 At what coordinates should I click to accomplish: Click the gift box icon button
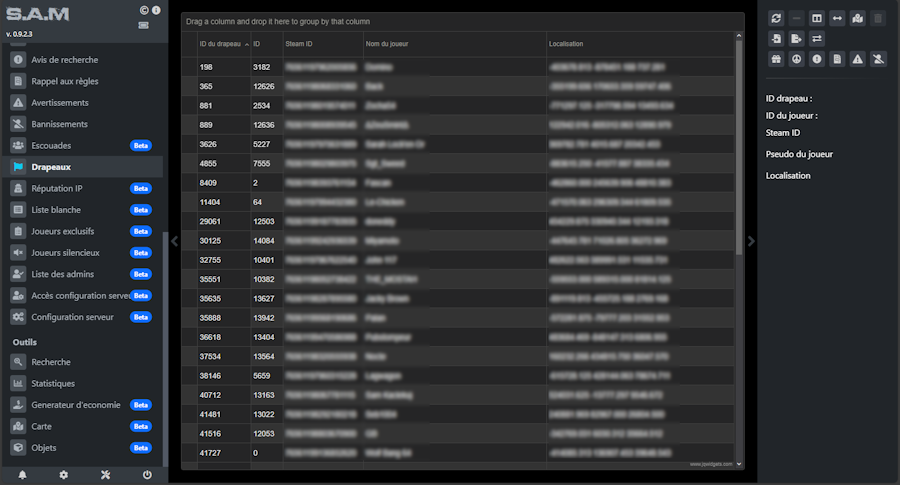click(776, 59)
